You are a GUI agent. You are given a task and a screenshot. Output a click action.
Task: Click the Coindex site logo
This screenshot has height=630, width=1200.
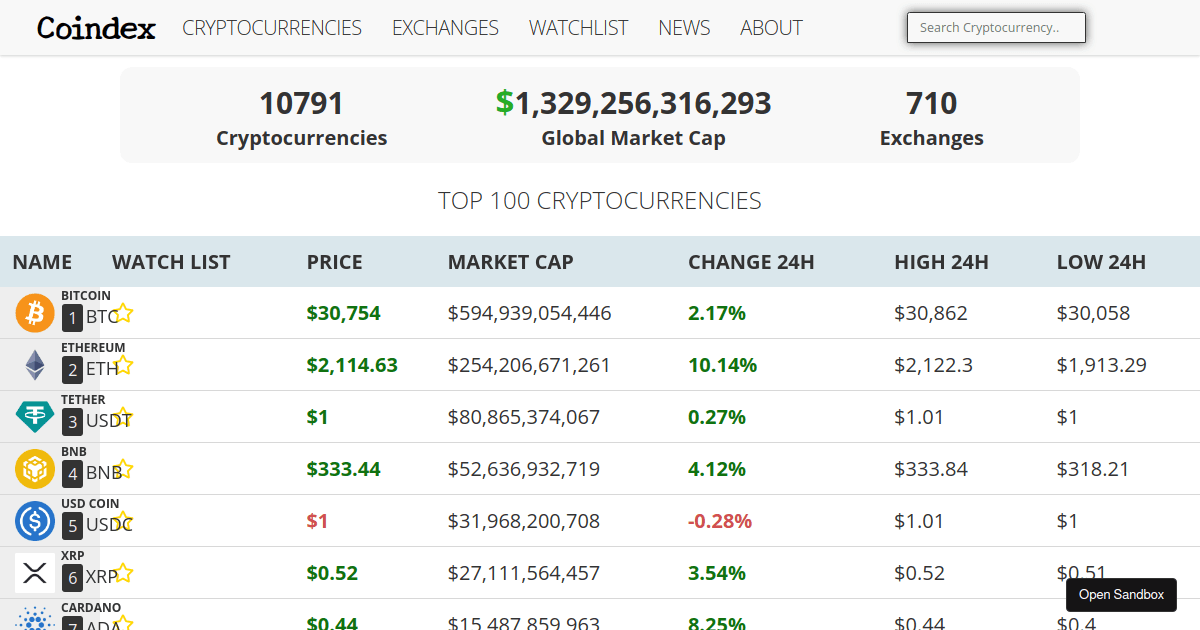click(x=96, y=28)
